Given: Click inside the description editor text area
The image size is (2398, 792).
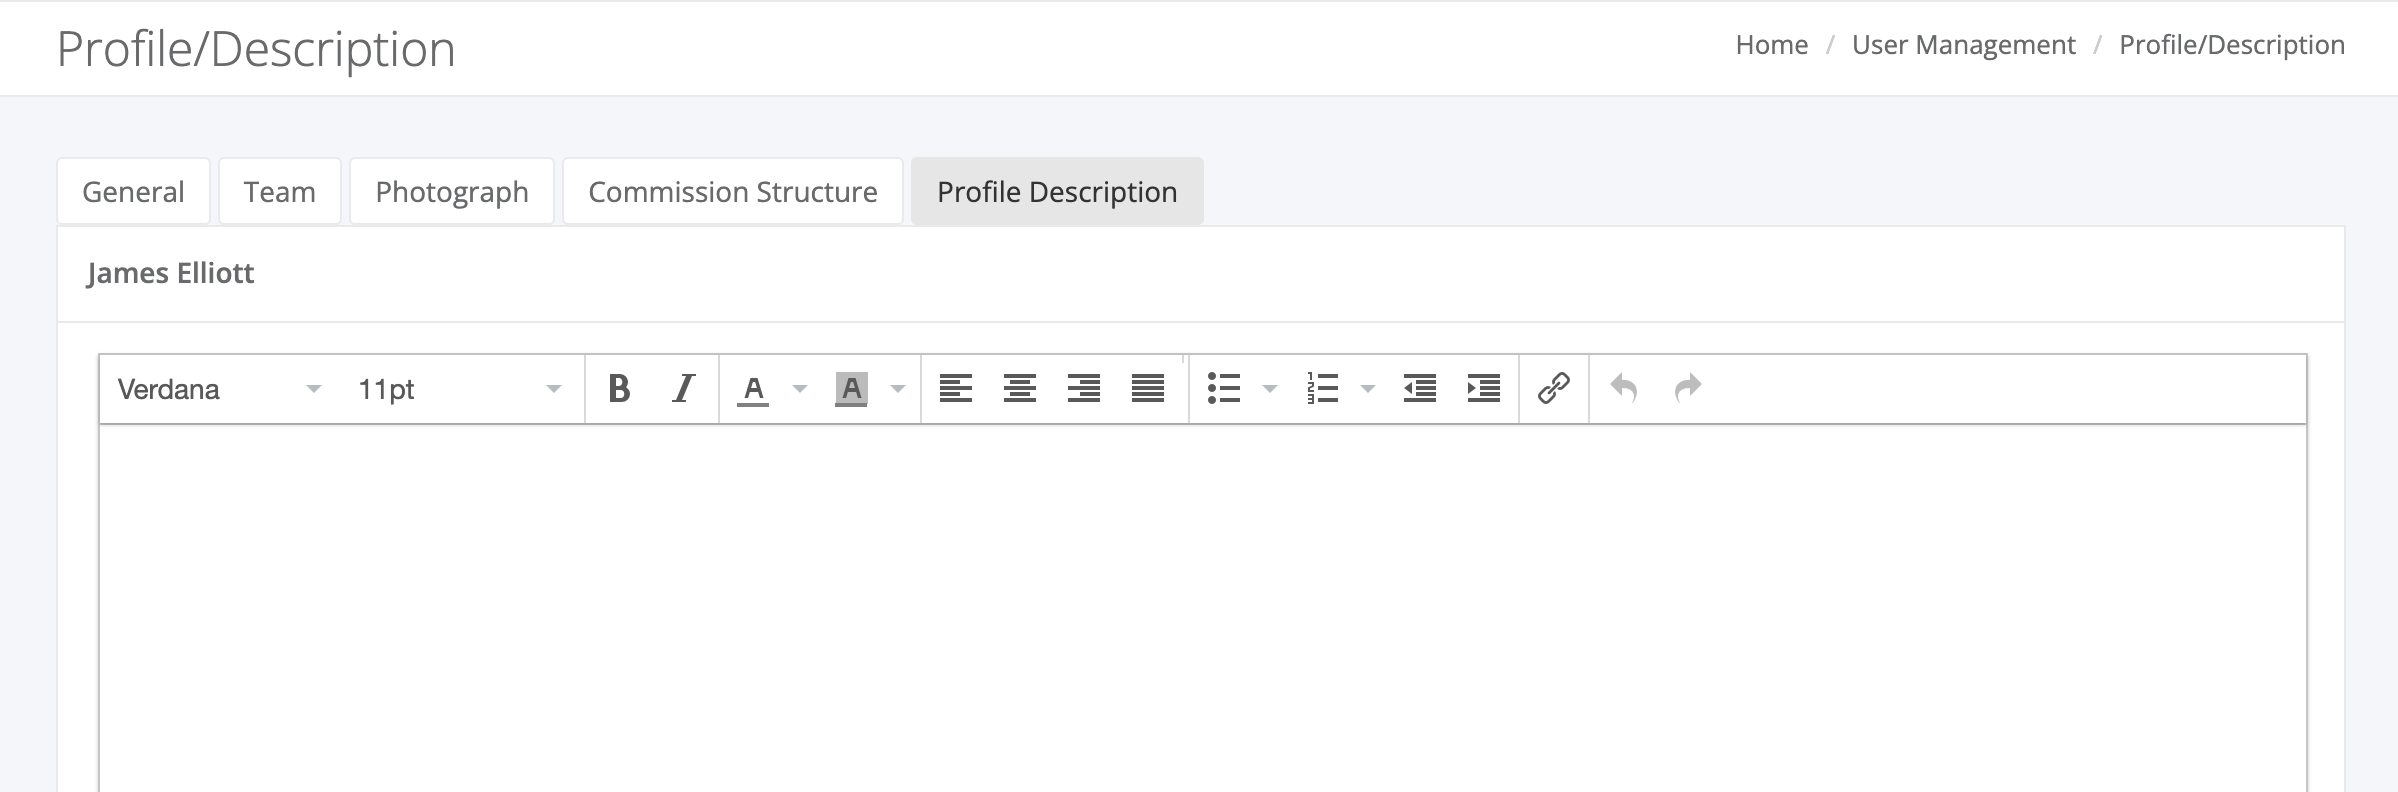Looking at the screenshot, I should point(1203,608).
